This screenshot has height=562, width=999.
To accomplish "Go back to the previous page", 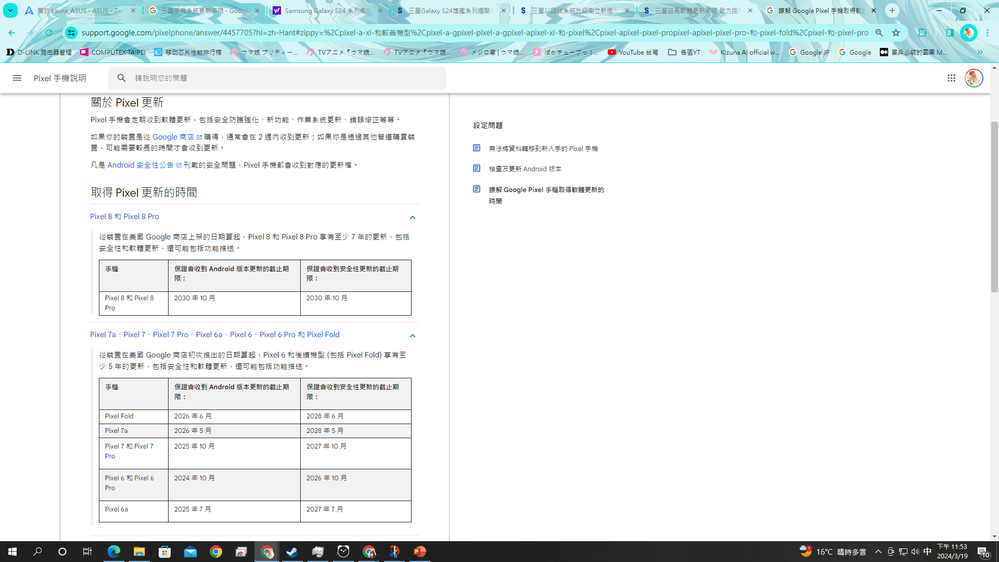I will tap(11, 32).
